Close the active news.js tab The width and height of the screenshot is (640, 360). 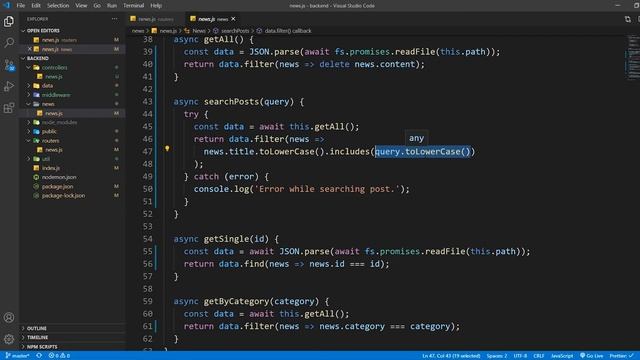[233, 19]
